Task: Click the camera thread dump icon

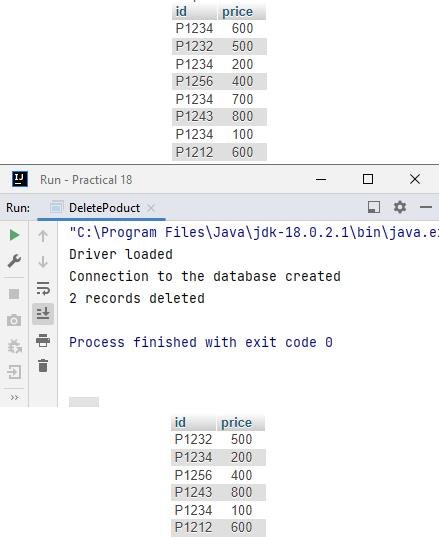Action: point(14,320)
